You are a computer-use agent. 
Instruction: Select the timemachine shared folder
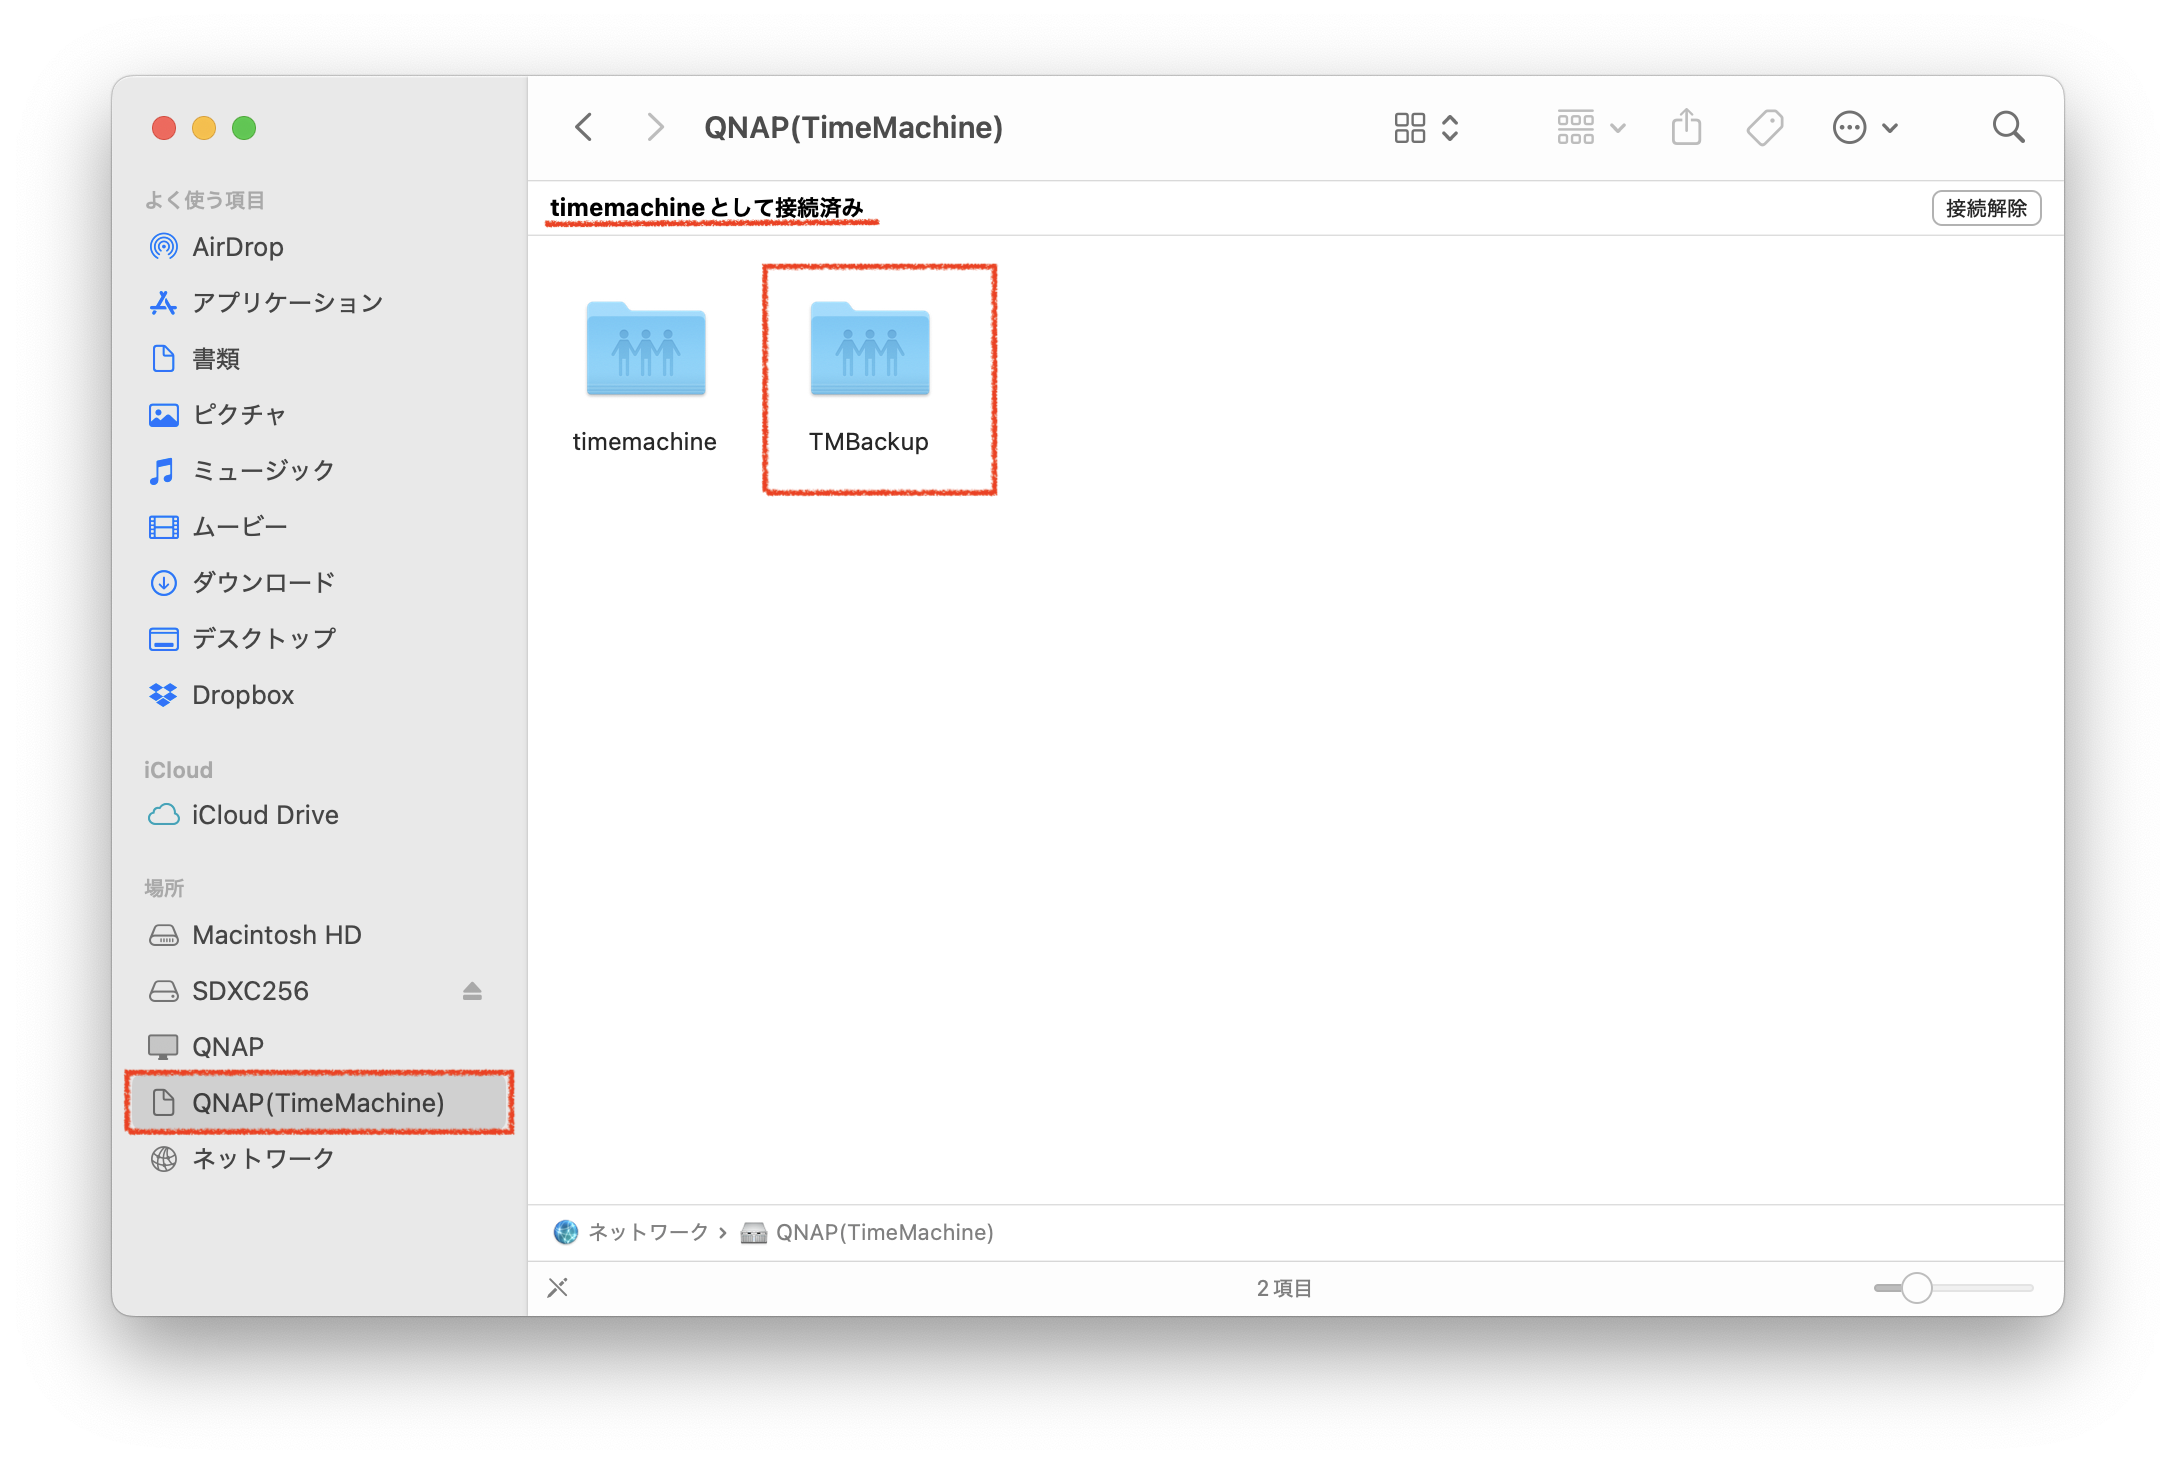click(x=645, y=350)
